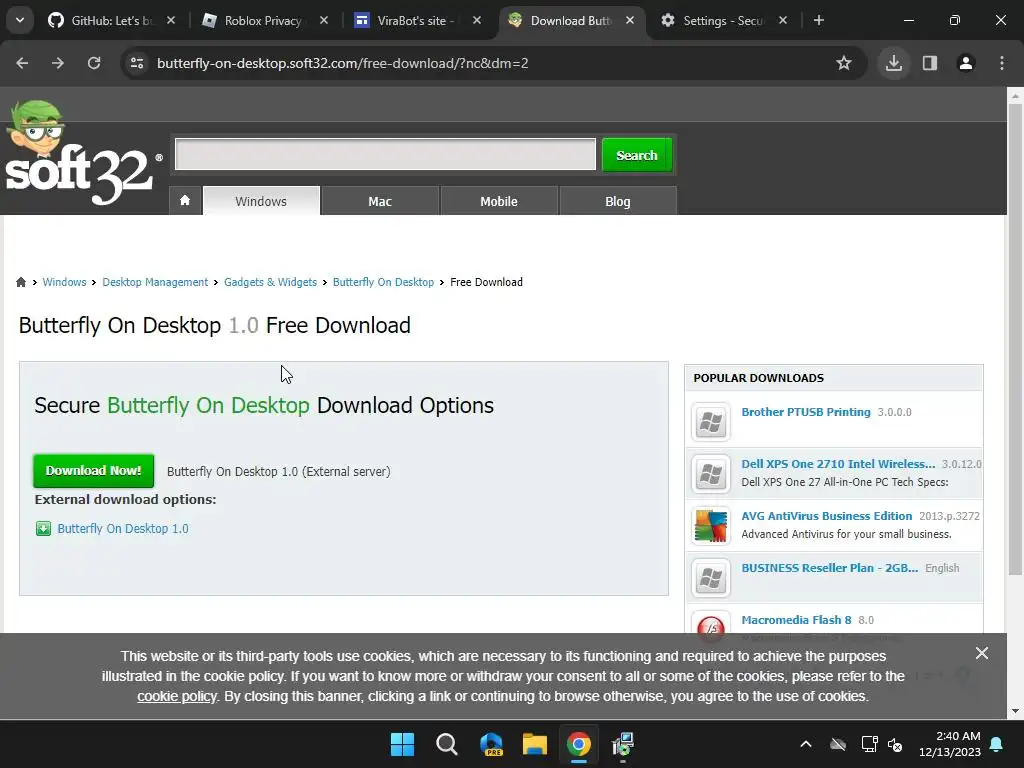Close the Settings tab
This screenshot has width=1024, height=768.
(783, 20)
